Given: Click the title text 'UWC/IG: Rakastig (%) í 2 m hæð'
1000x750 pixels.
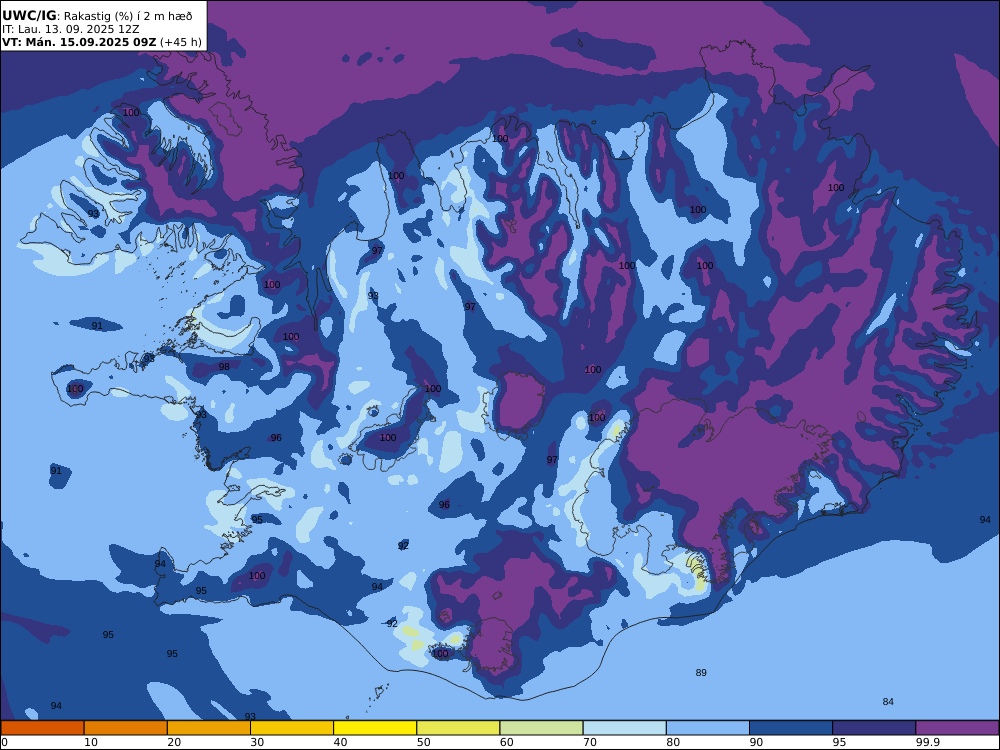Looking at the screenshot, I should click(x=98, y=16).
